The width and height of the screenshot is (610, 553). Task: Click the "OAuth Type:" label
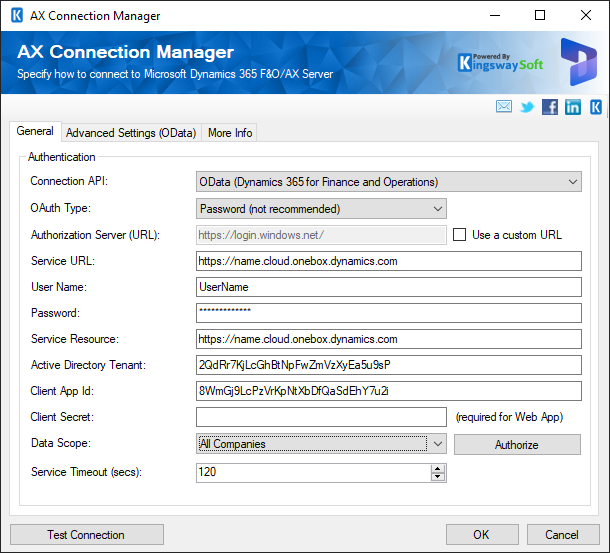click(x=60, y=208)
